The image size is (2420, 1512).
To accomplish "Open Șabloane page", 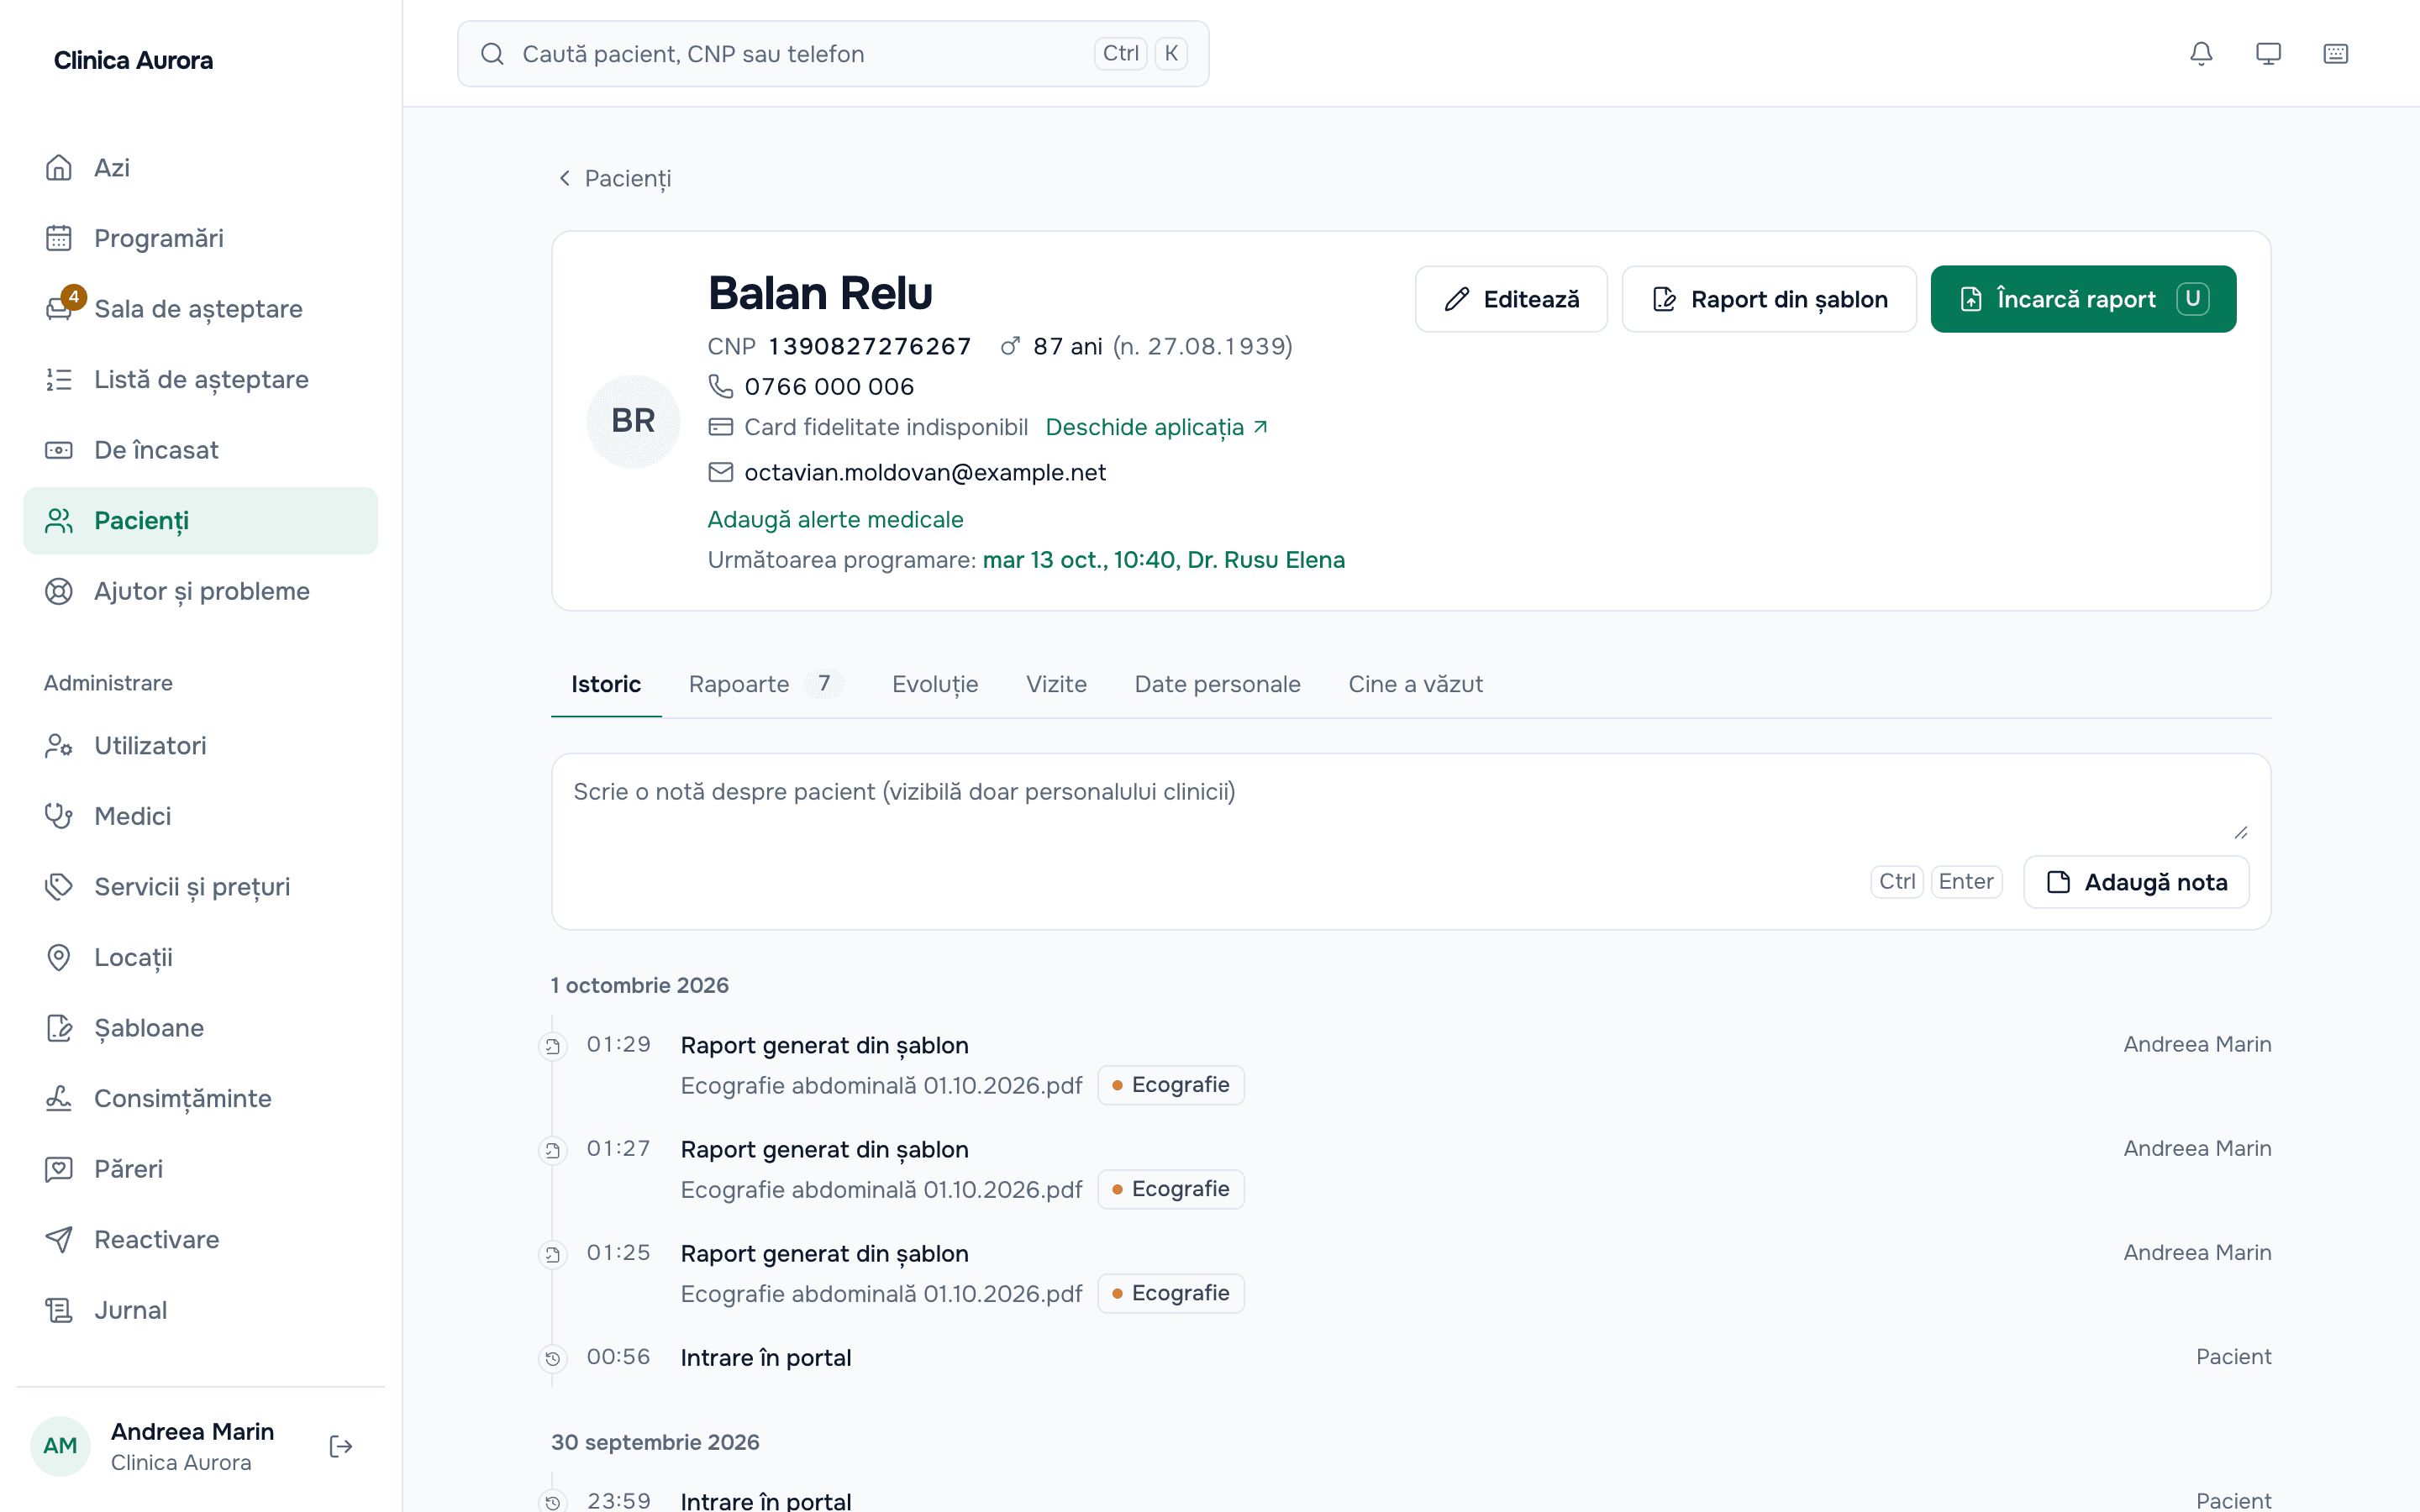I will tap(200, 1028).
